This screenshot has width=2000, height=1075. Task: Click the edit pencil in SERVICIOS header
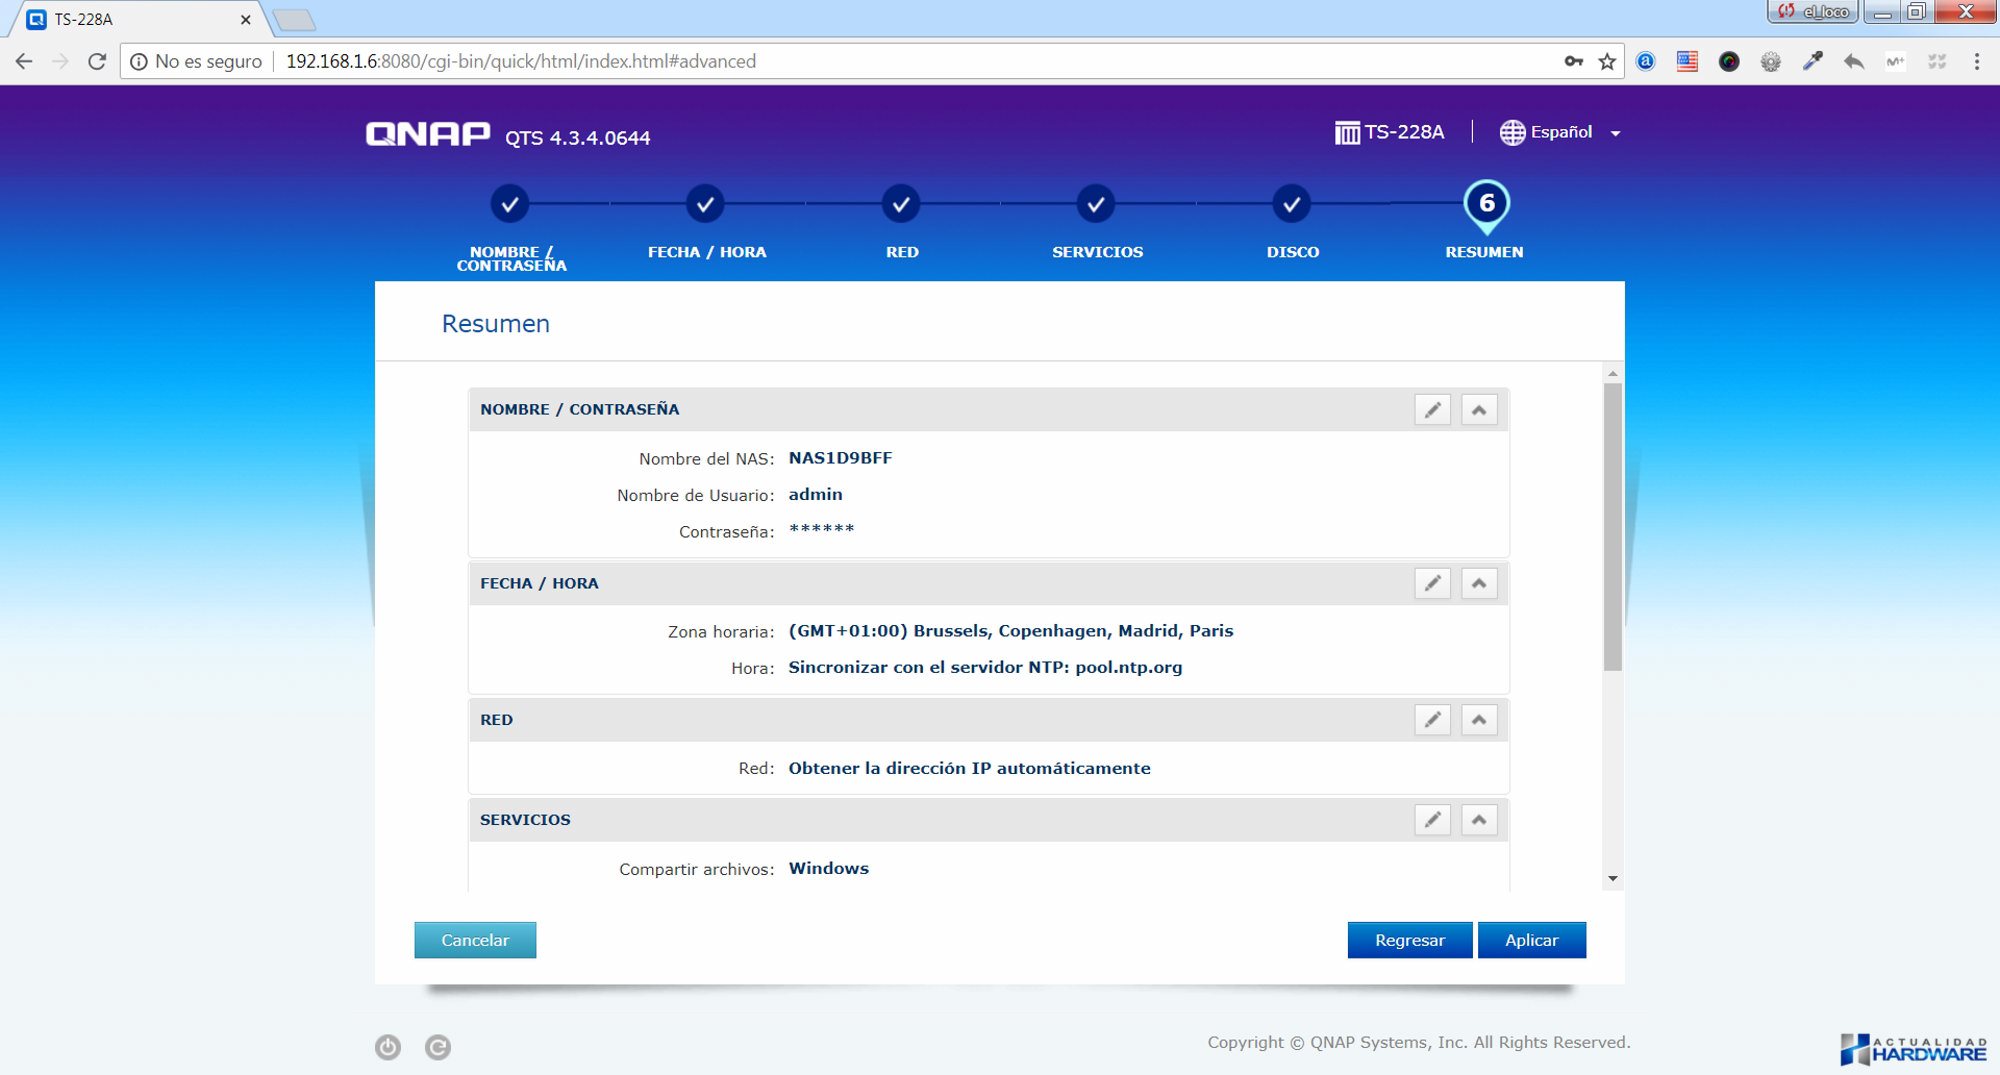1432,820
